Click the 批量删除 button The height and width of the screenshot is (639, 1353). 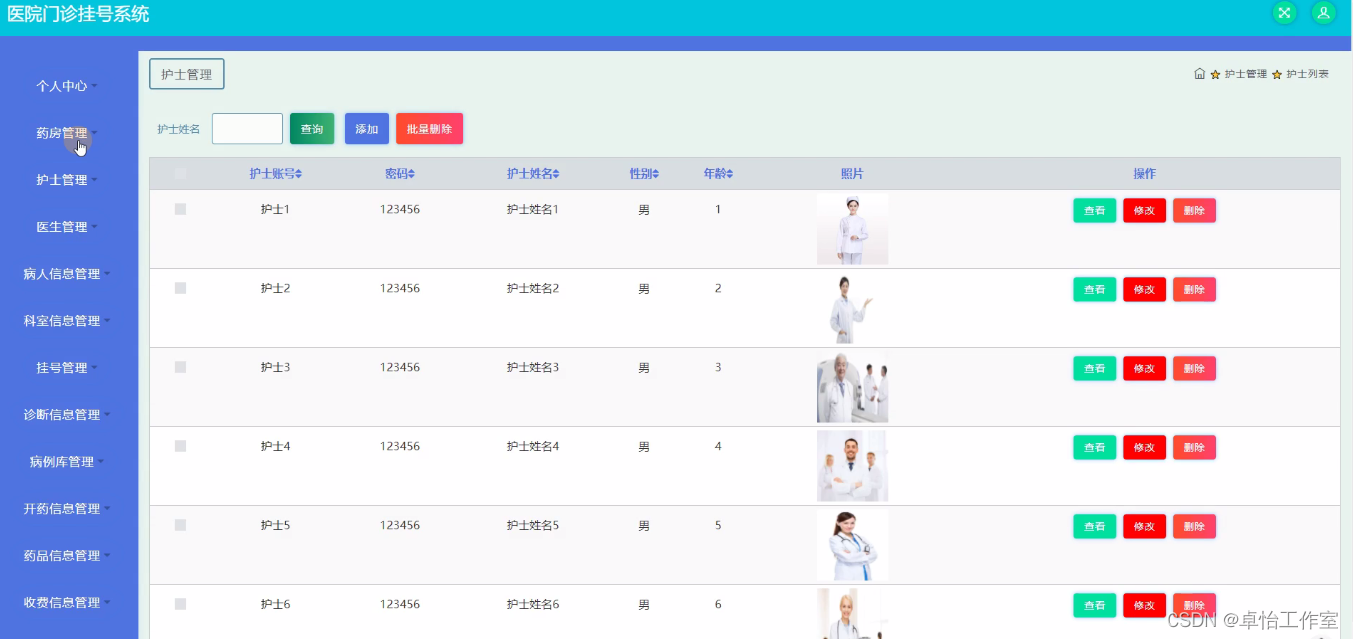coord(429,129)
